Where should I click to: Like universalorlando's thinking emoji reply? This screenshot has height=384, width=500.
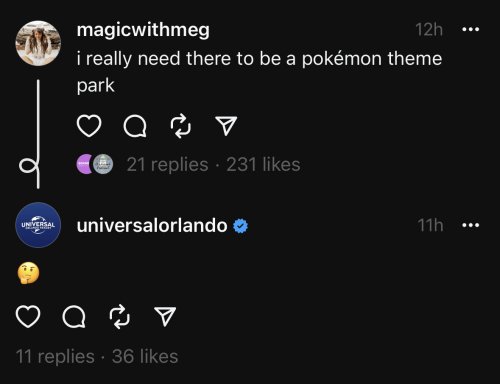[28, 317]
